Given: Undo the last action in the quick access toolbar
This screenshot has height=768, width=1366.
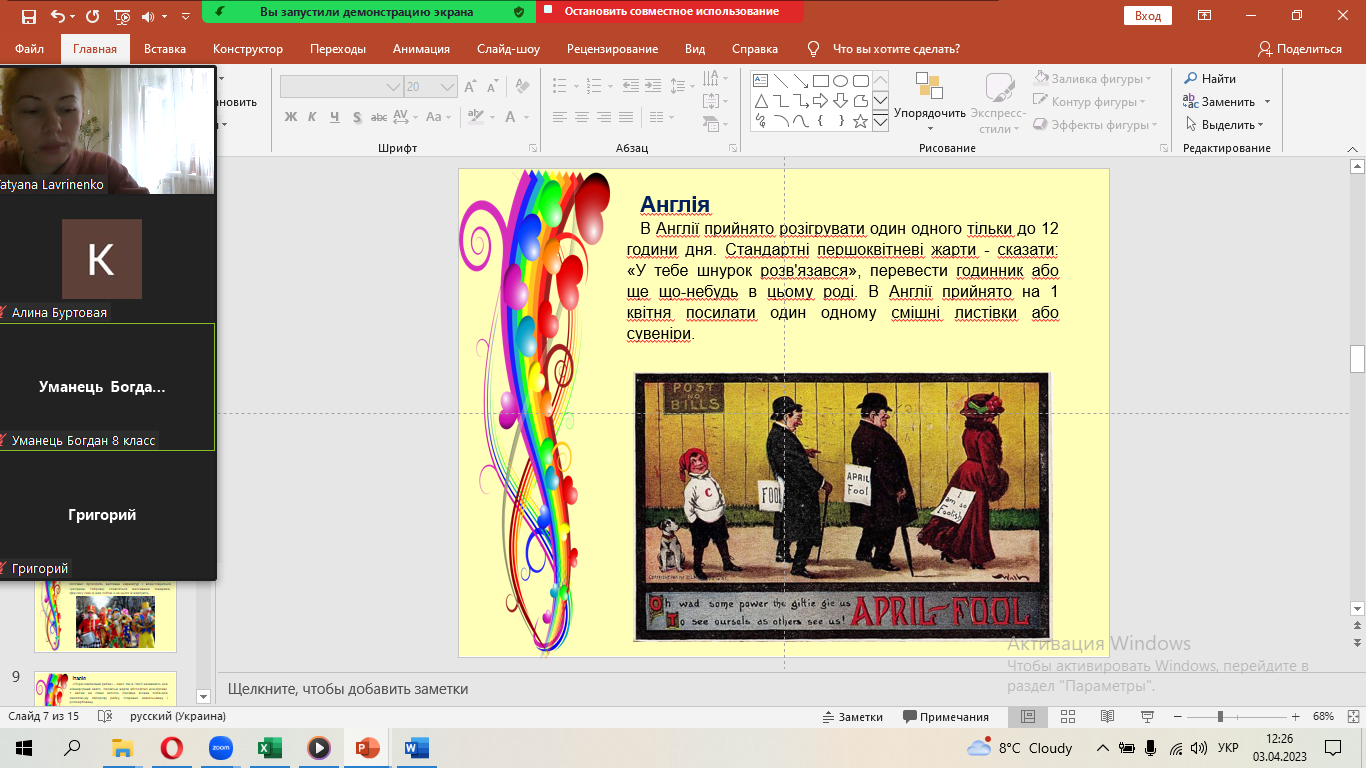Looking at the screenshot, I should point(57,17).
